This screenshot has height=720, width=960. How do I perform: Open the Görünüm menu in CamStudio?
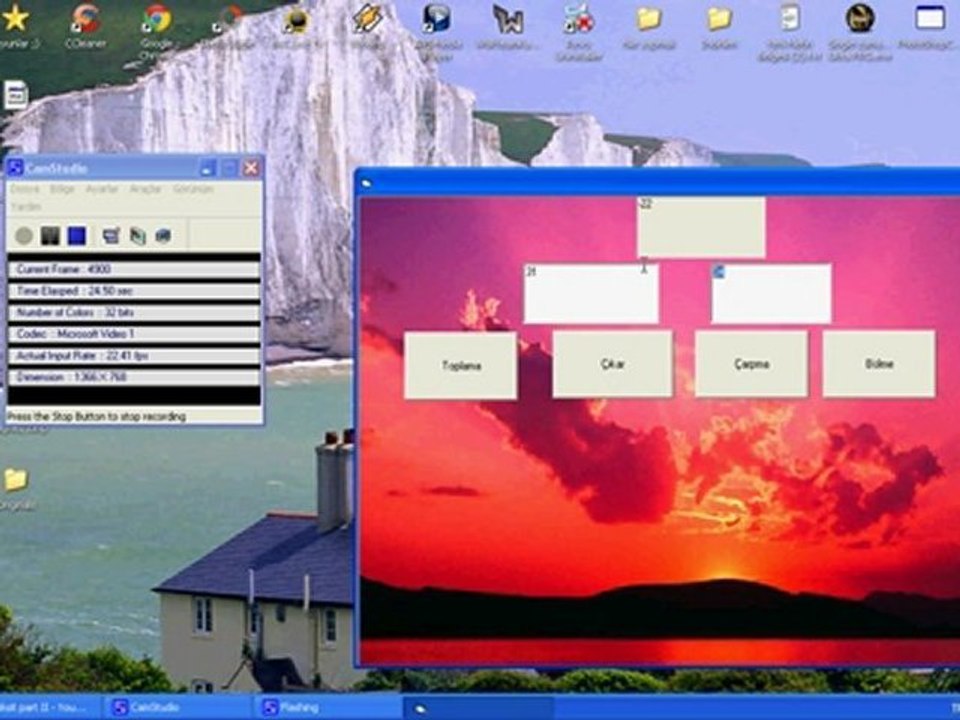pos(193,189)
